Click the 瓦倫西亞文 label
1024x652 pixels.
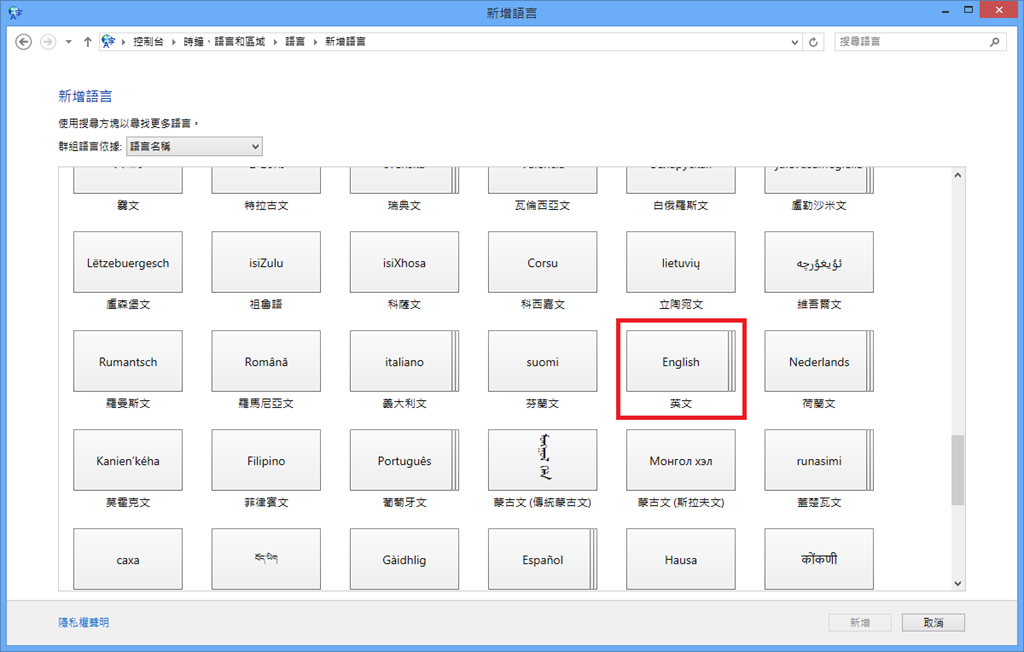point(543,206)
